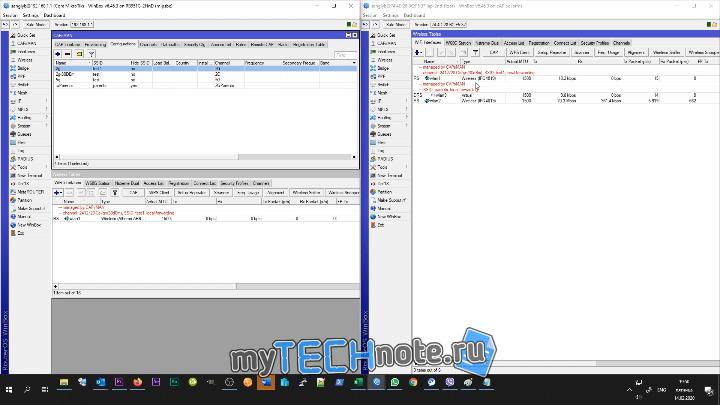This screenshot has width=720, height=405.
Task: Click Redo arrow in right WinBox toolbar
Action: coord(375,24)
